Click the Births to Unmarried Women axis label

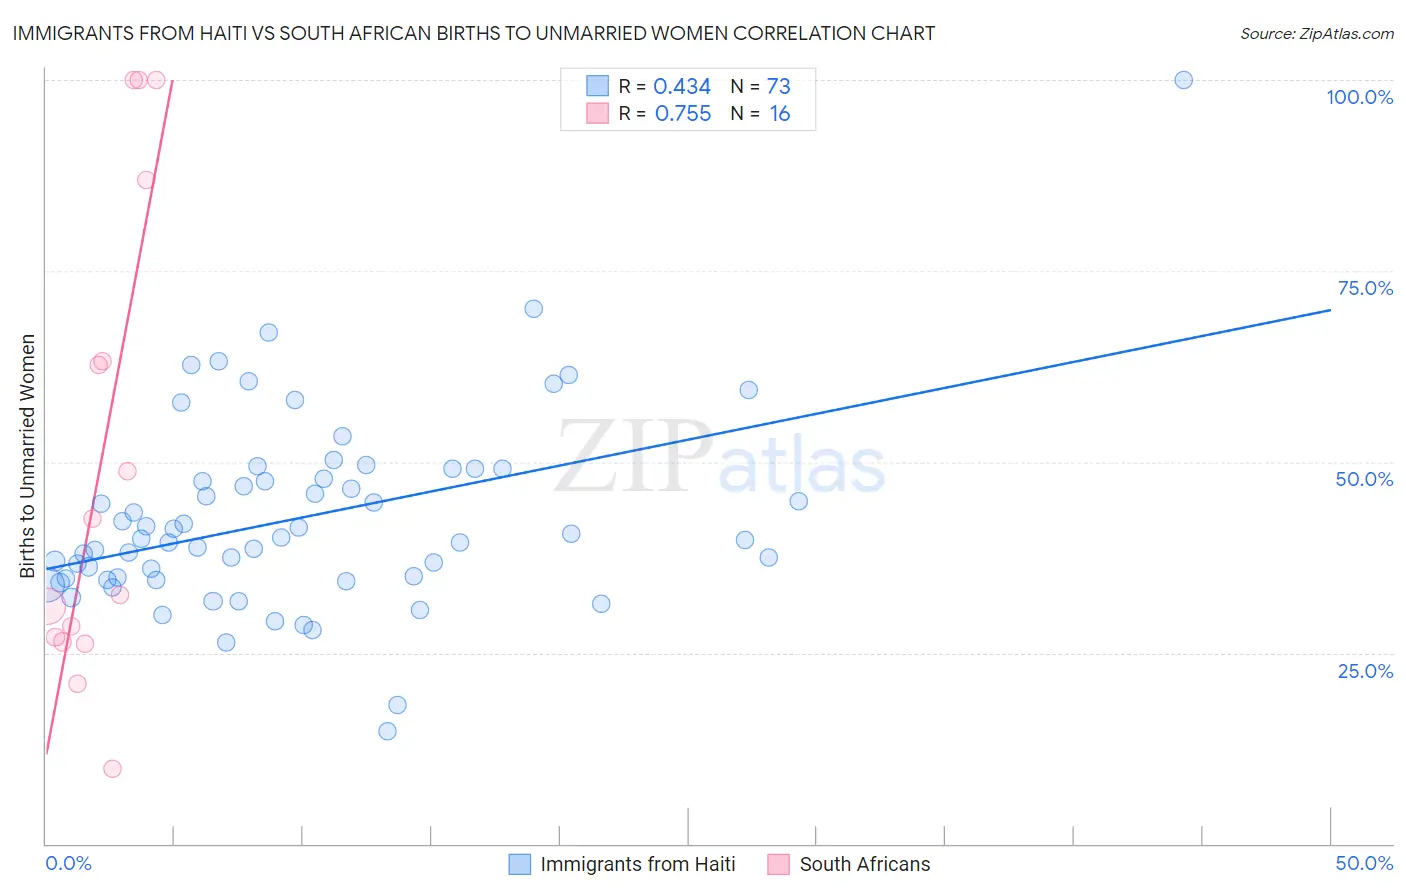(27, 456)
